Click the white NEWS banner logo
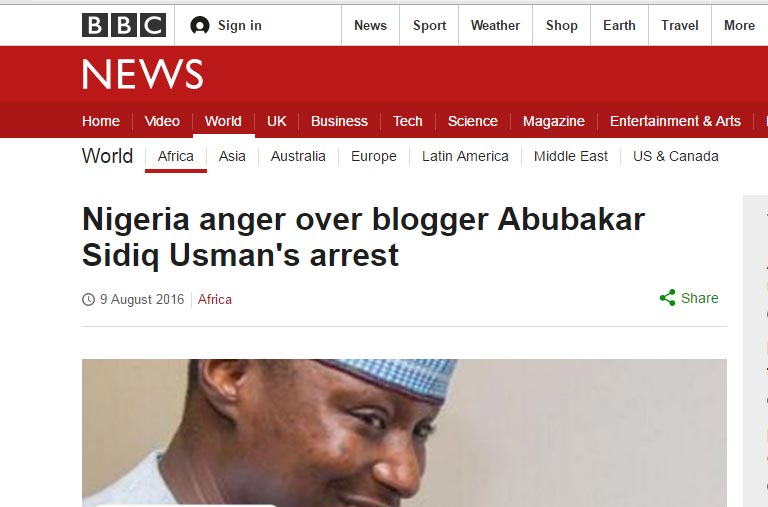The height and width of the screenshot is (507, 768). pyautogui.click(x=143, y=74)
